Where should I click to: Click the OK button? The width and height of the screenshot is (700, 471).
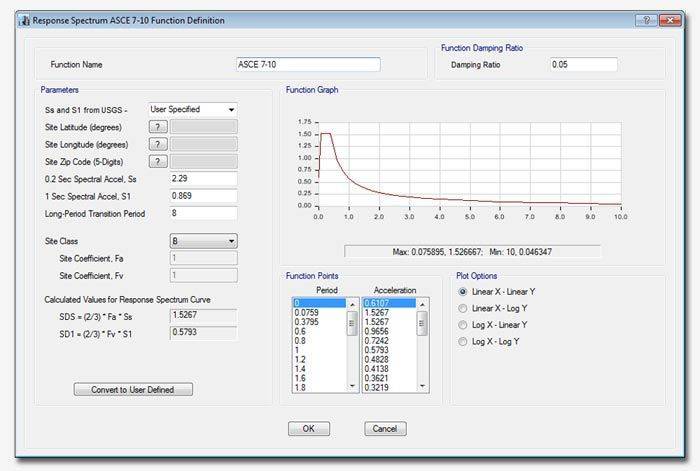[x=309, y=429]
